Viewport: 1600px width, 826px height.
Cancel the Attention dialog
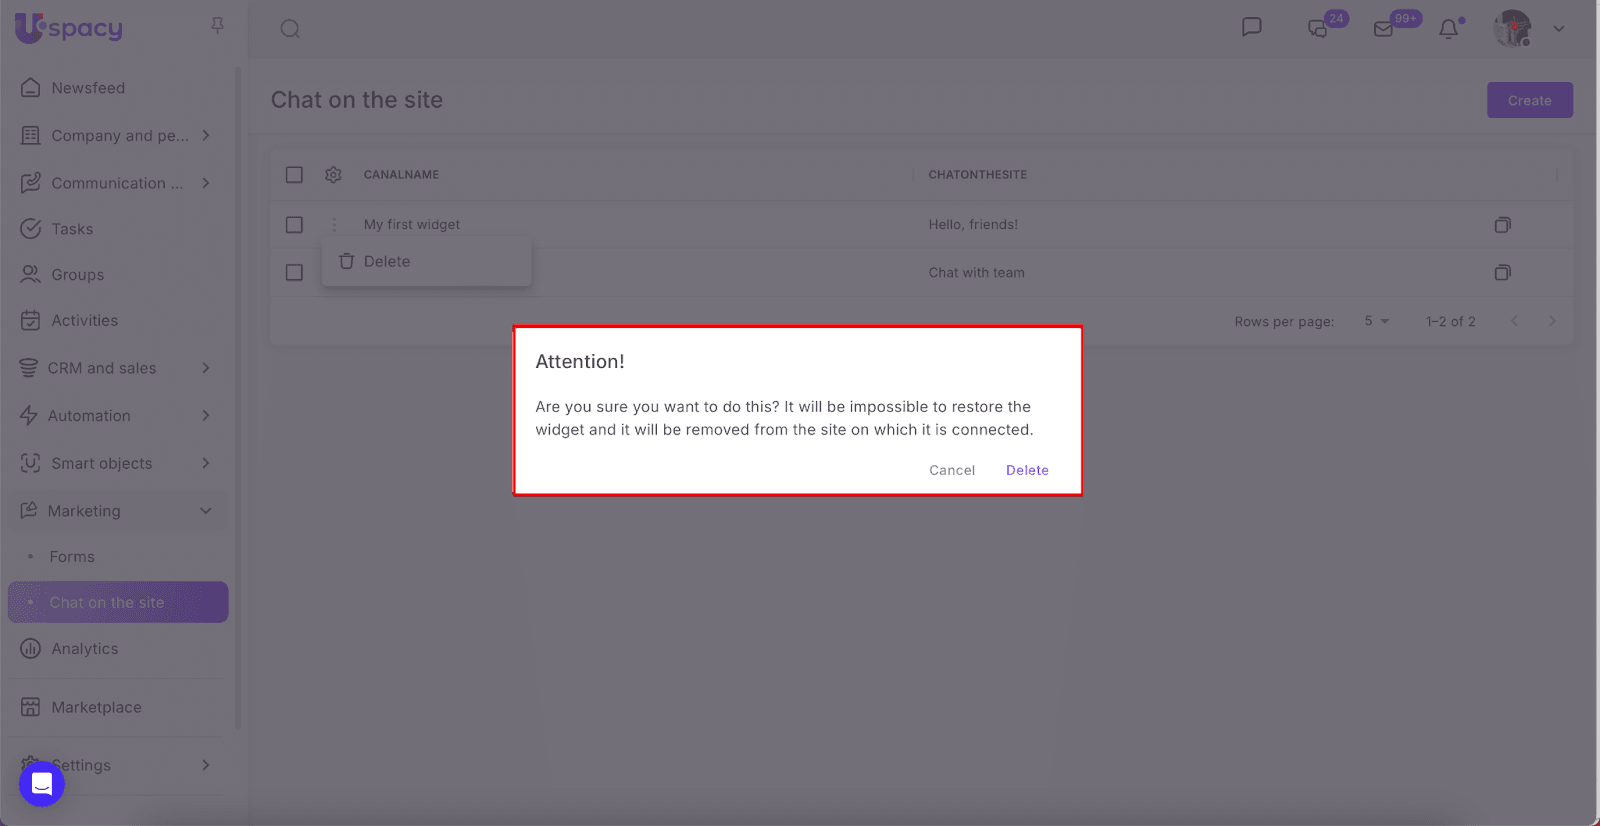[x=951, y=470]
